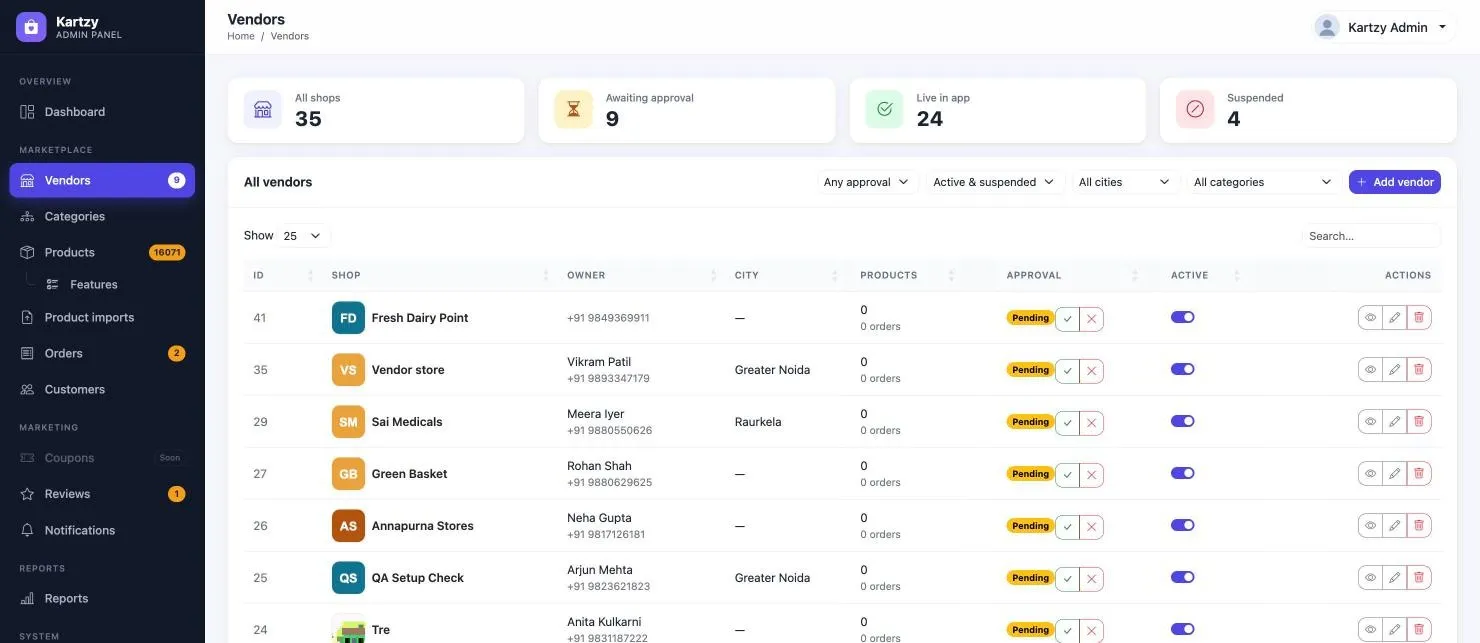The image size is (1480, 643).
Task: Click the Awaiting approval hourglass icon
Action: pos(573,109)
